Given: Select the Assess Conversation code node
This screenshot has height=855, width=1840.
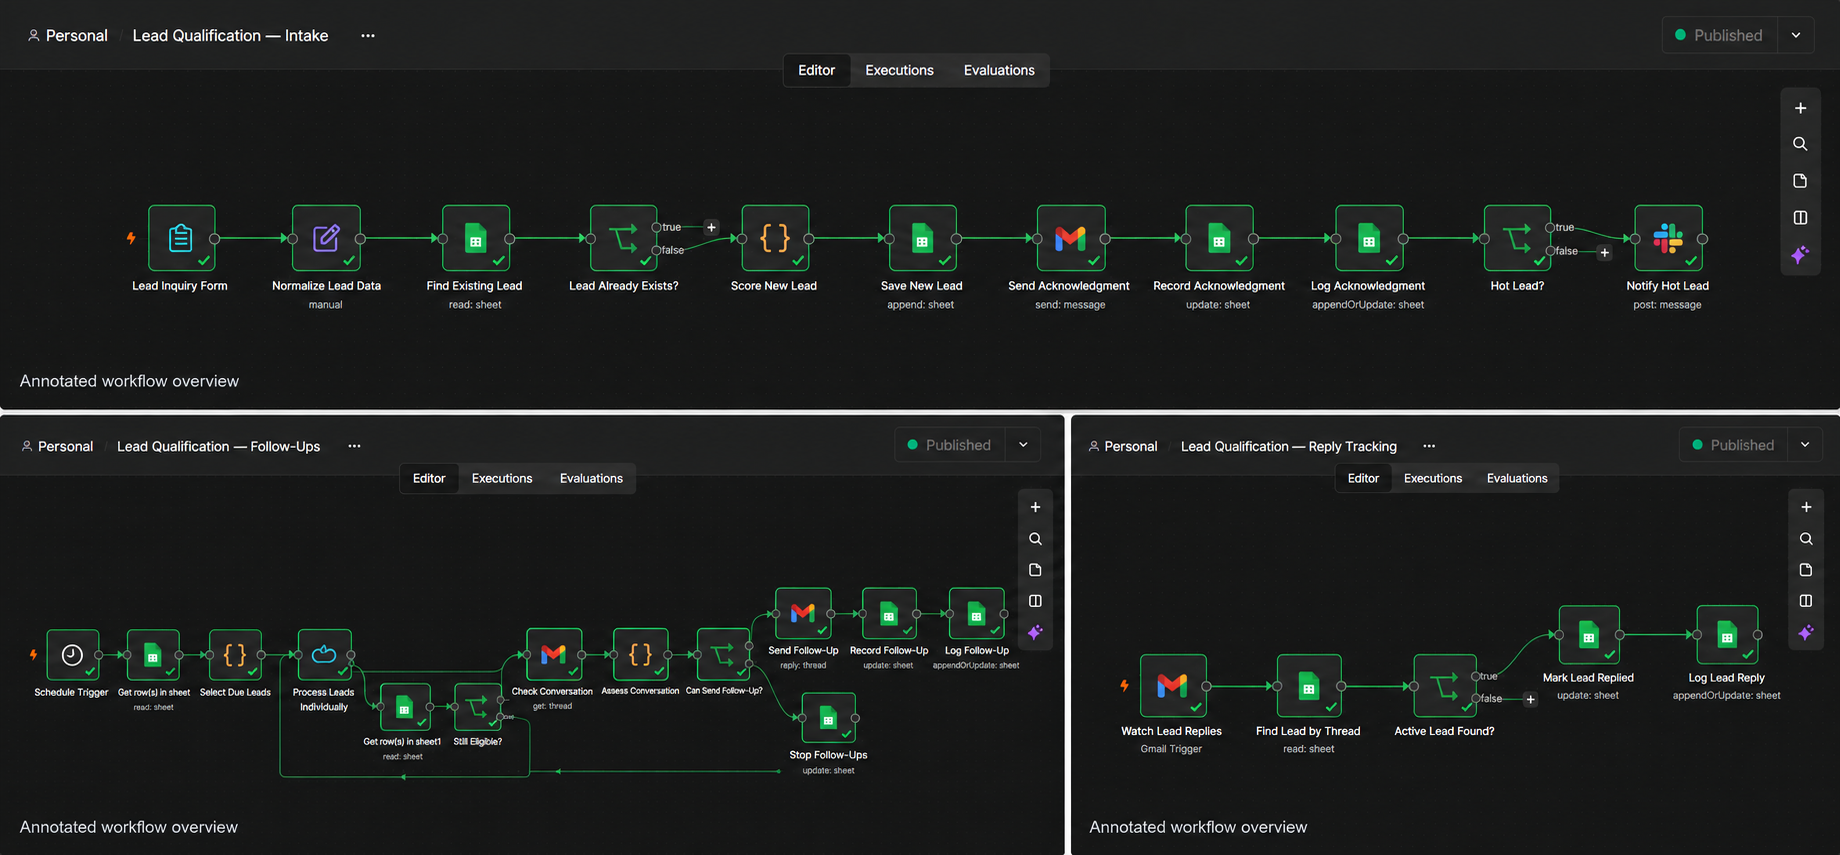Looking at the screenshot, I should [x=641, y=654].
